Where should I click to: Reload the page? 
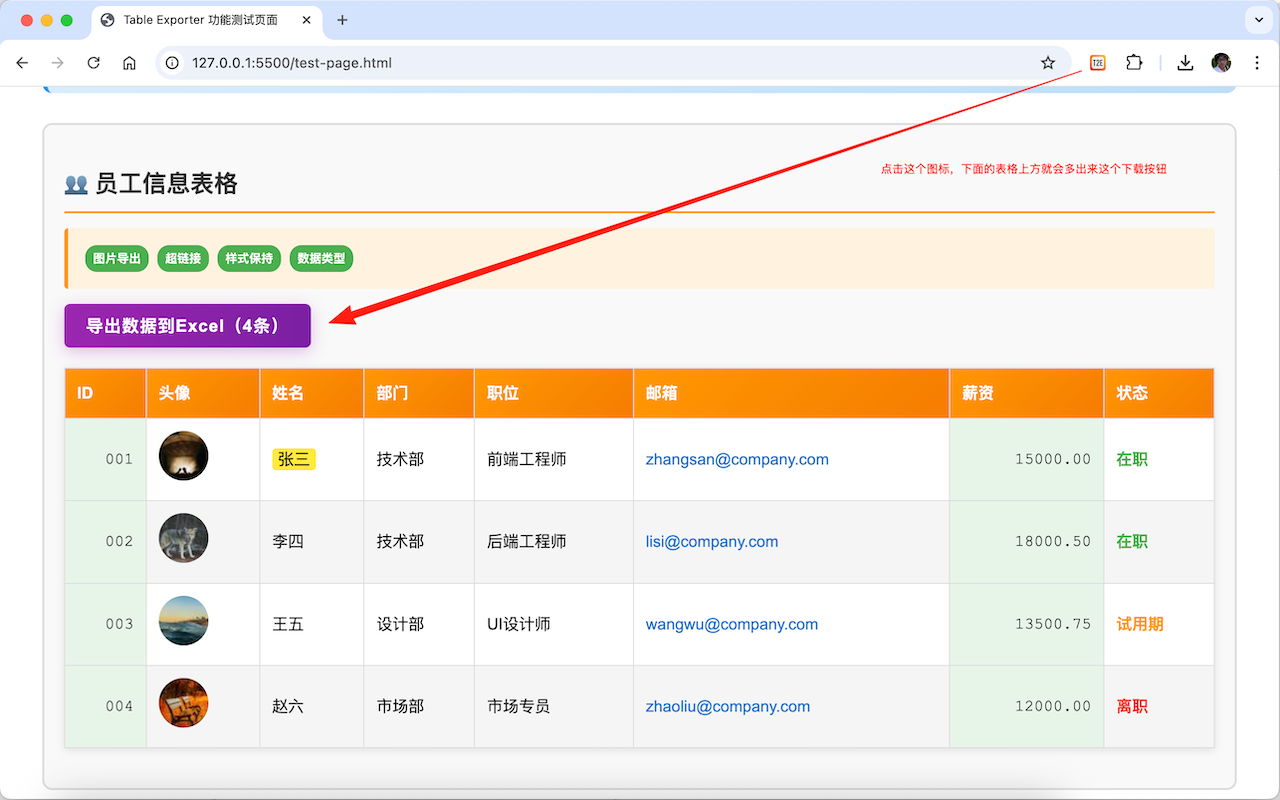(x=94, y=63)
